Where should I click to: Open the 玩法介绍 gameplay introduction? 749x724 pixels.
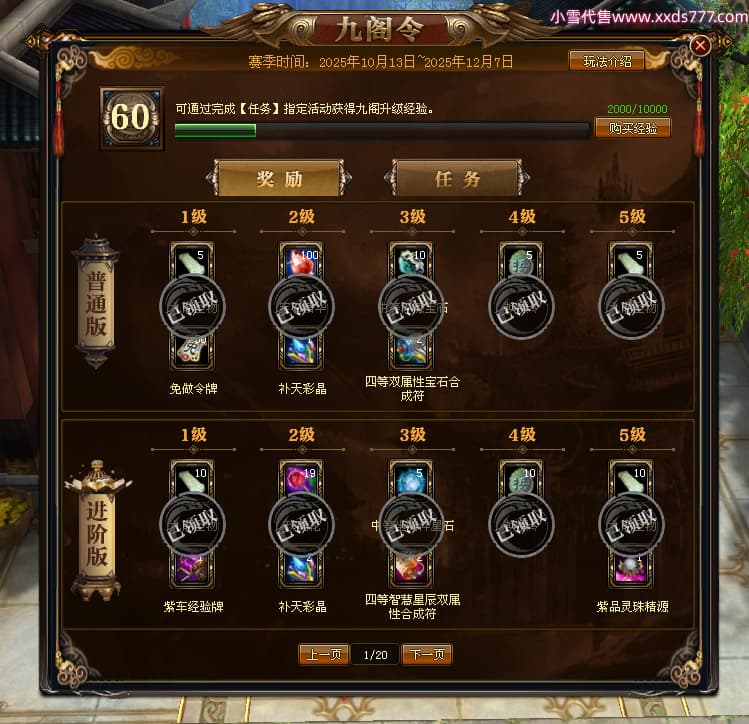coord(607,61)
